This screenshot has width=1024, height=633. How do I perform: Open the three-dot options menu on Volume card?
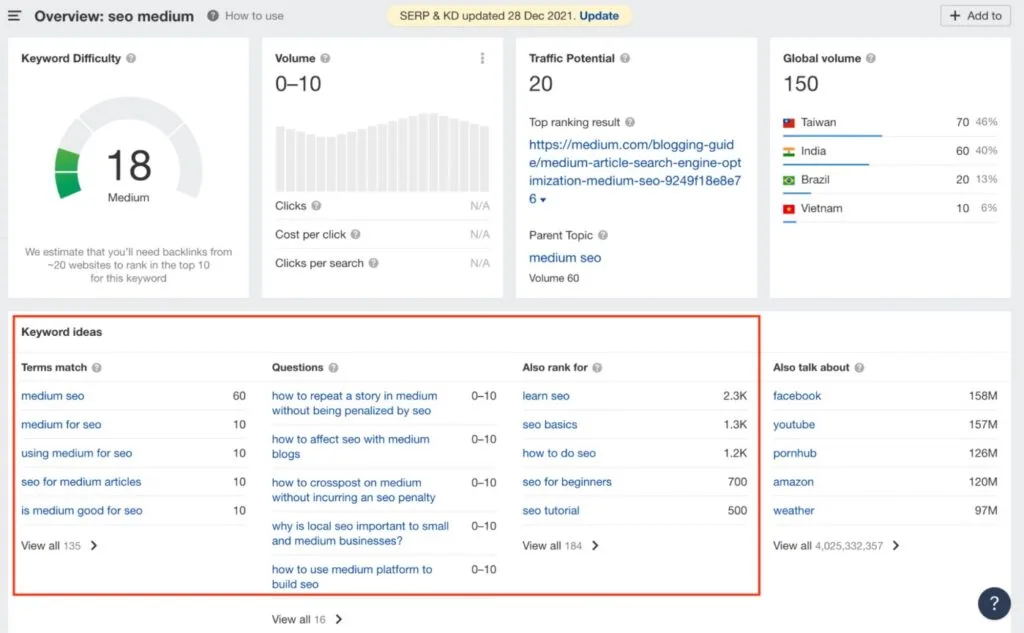[x=482, y=58]
